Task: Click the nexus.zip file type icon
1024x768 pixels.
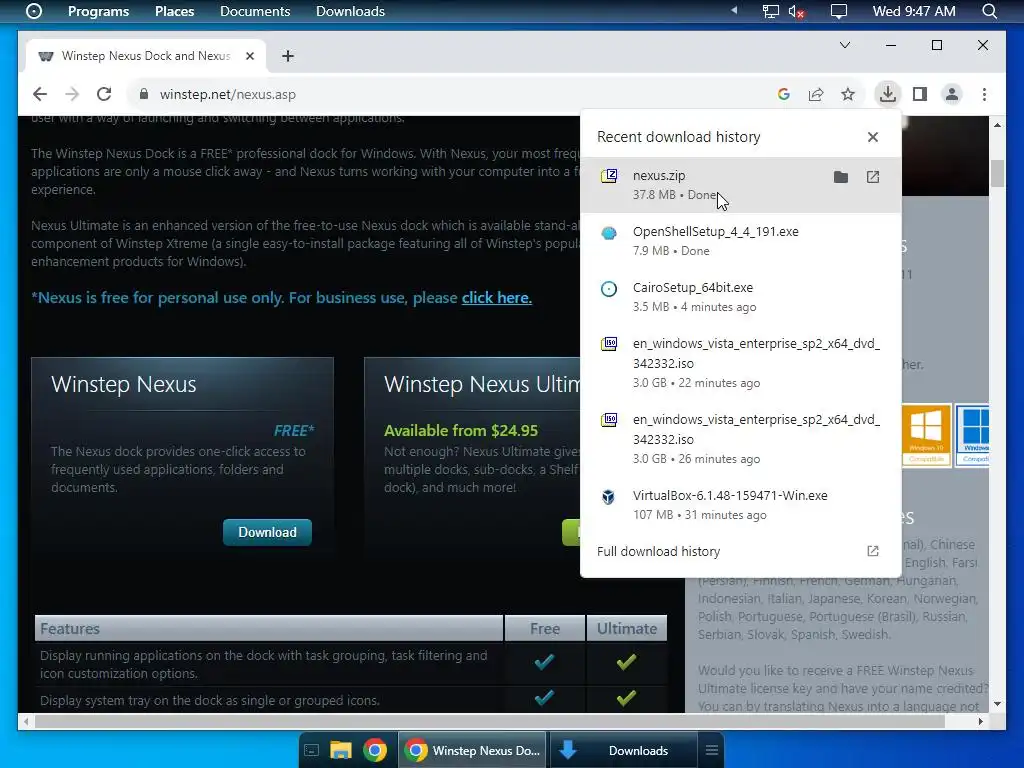Action: point(609,176)
